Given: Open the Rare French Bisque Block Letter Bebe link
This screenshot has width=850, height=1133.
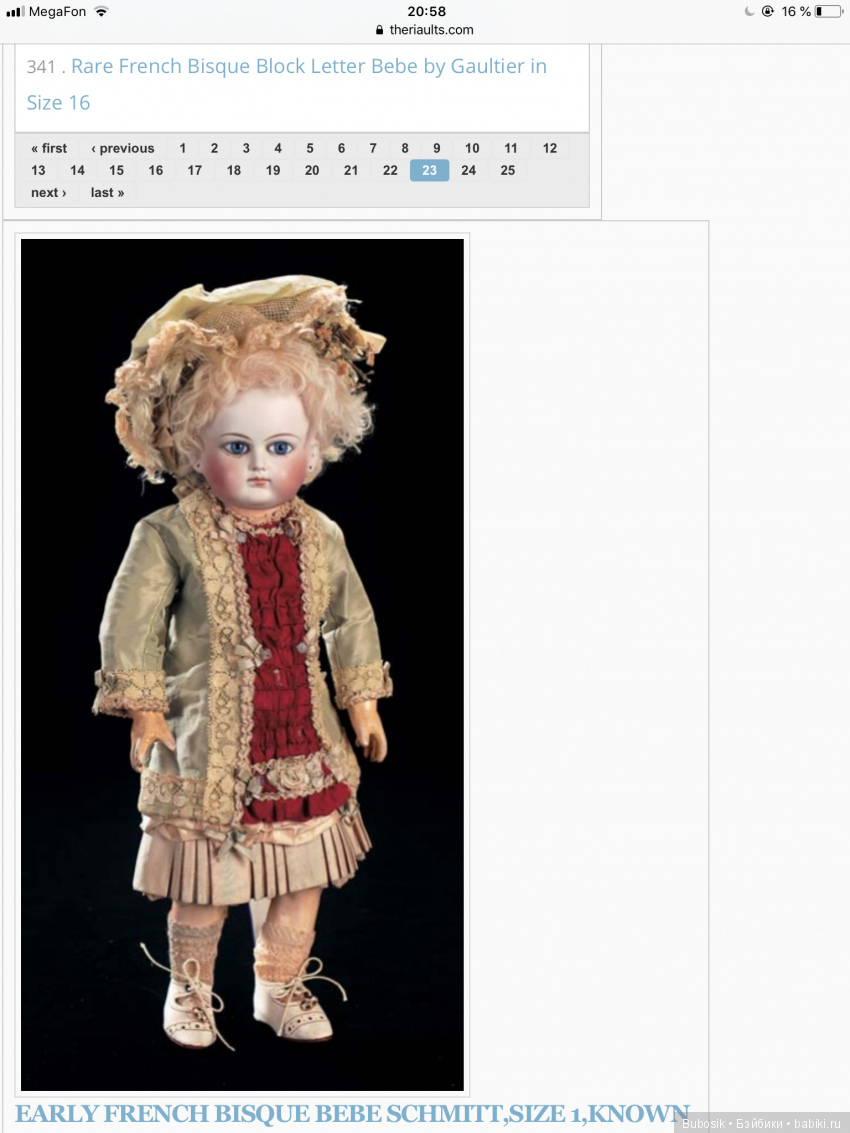Looking at the screenshot, I should point(286,84).
